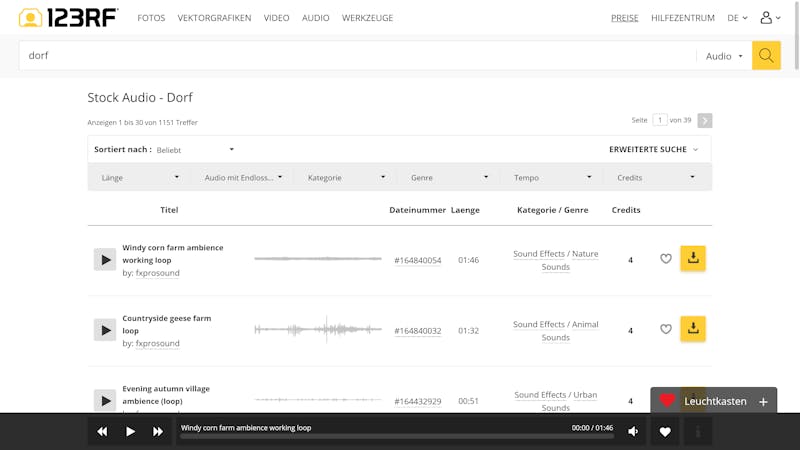
Task: Like Countryside geese farm loop with heart
Action: pos(666,329)
